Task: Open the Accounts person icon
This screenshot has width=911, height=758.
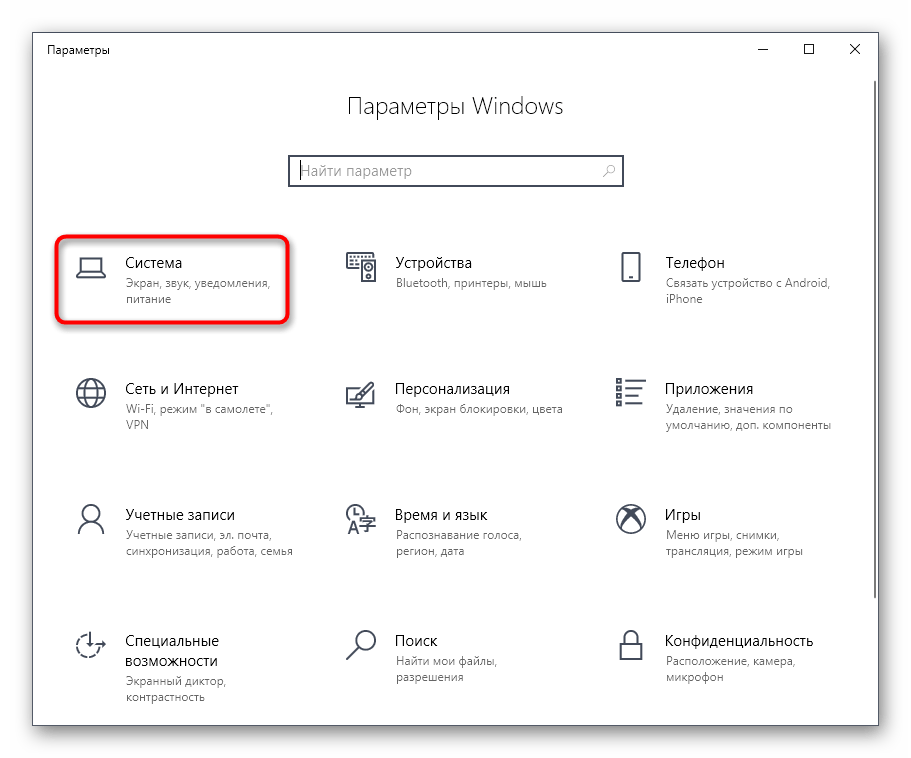Action: pos(91,519)
